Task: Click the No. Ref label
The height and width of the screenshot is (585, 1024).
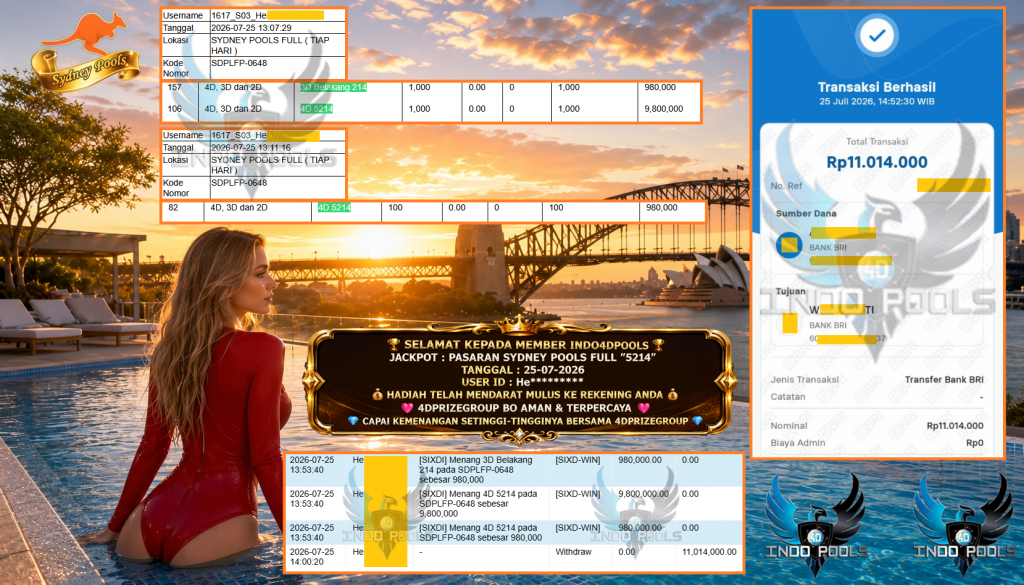Action: (786, 186)
